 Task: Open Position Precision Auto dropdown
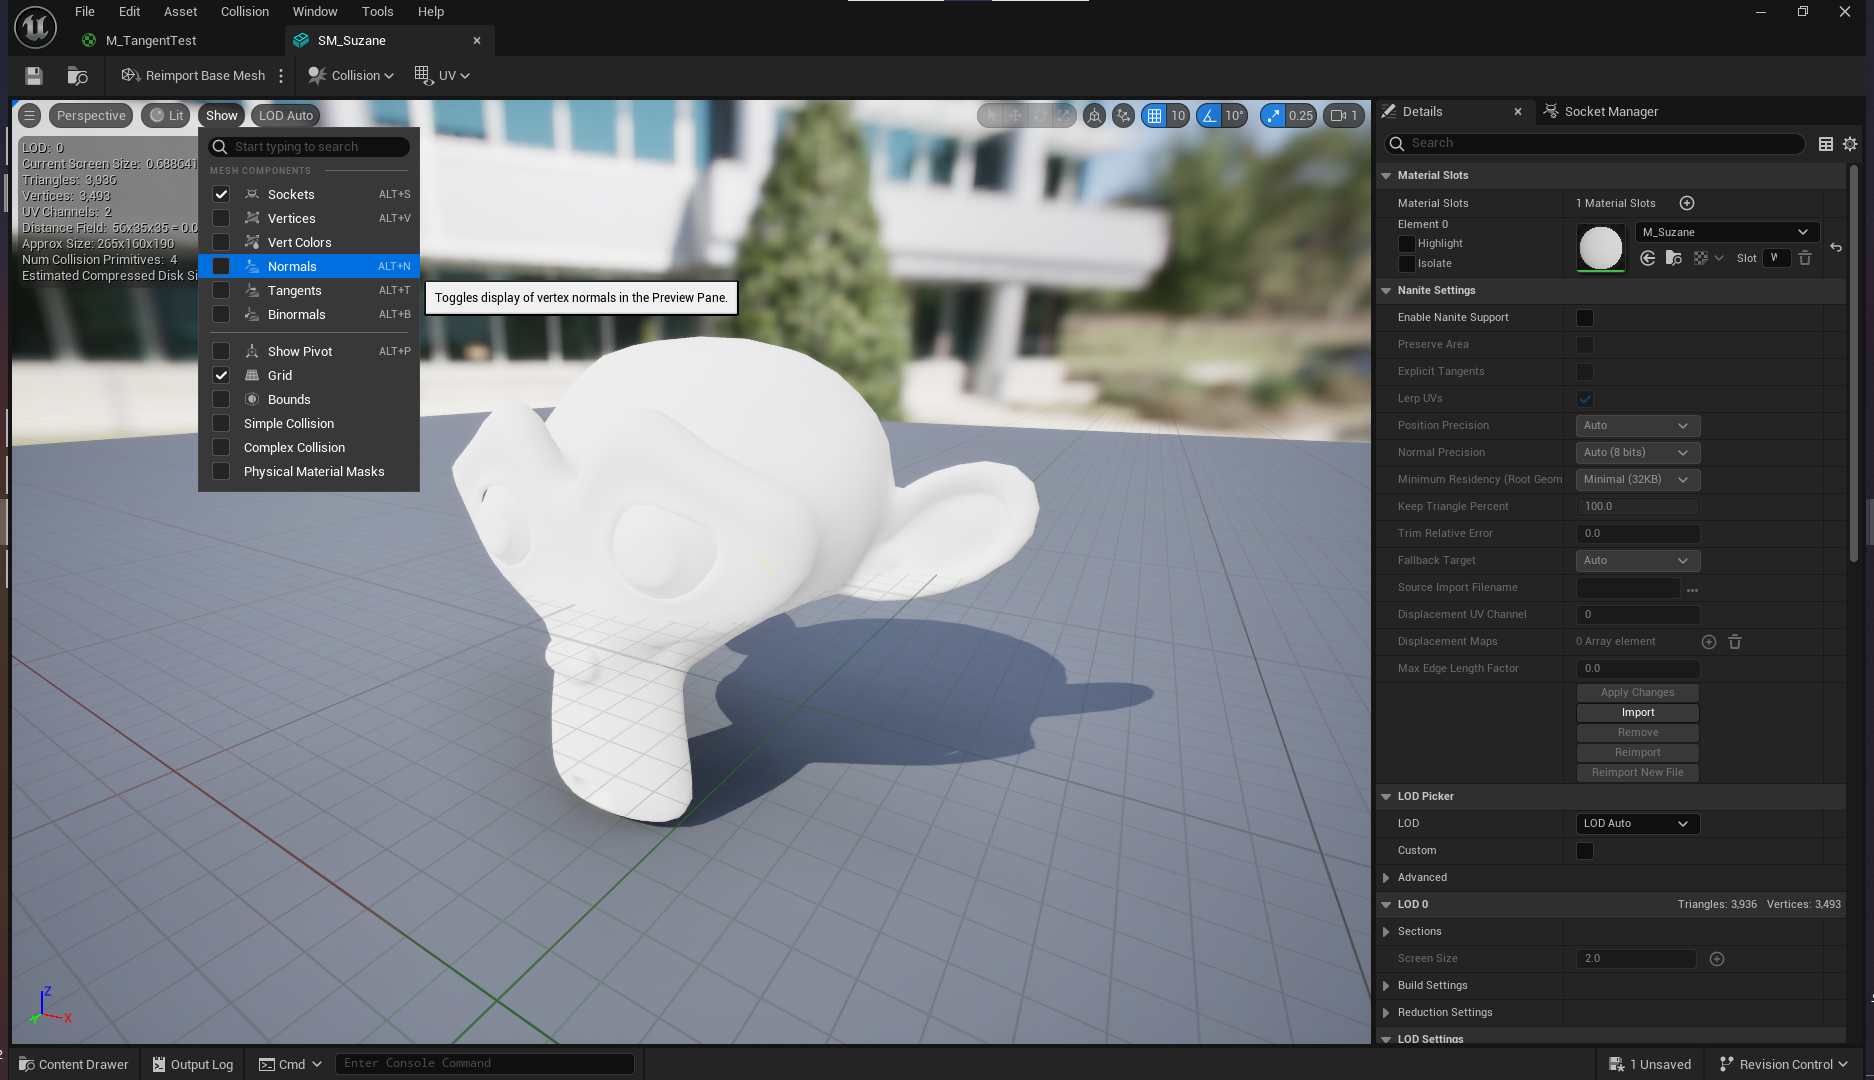(1637, 426)
